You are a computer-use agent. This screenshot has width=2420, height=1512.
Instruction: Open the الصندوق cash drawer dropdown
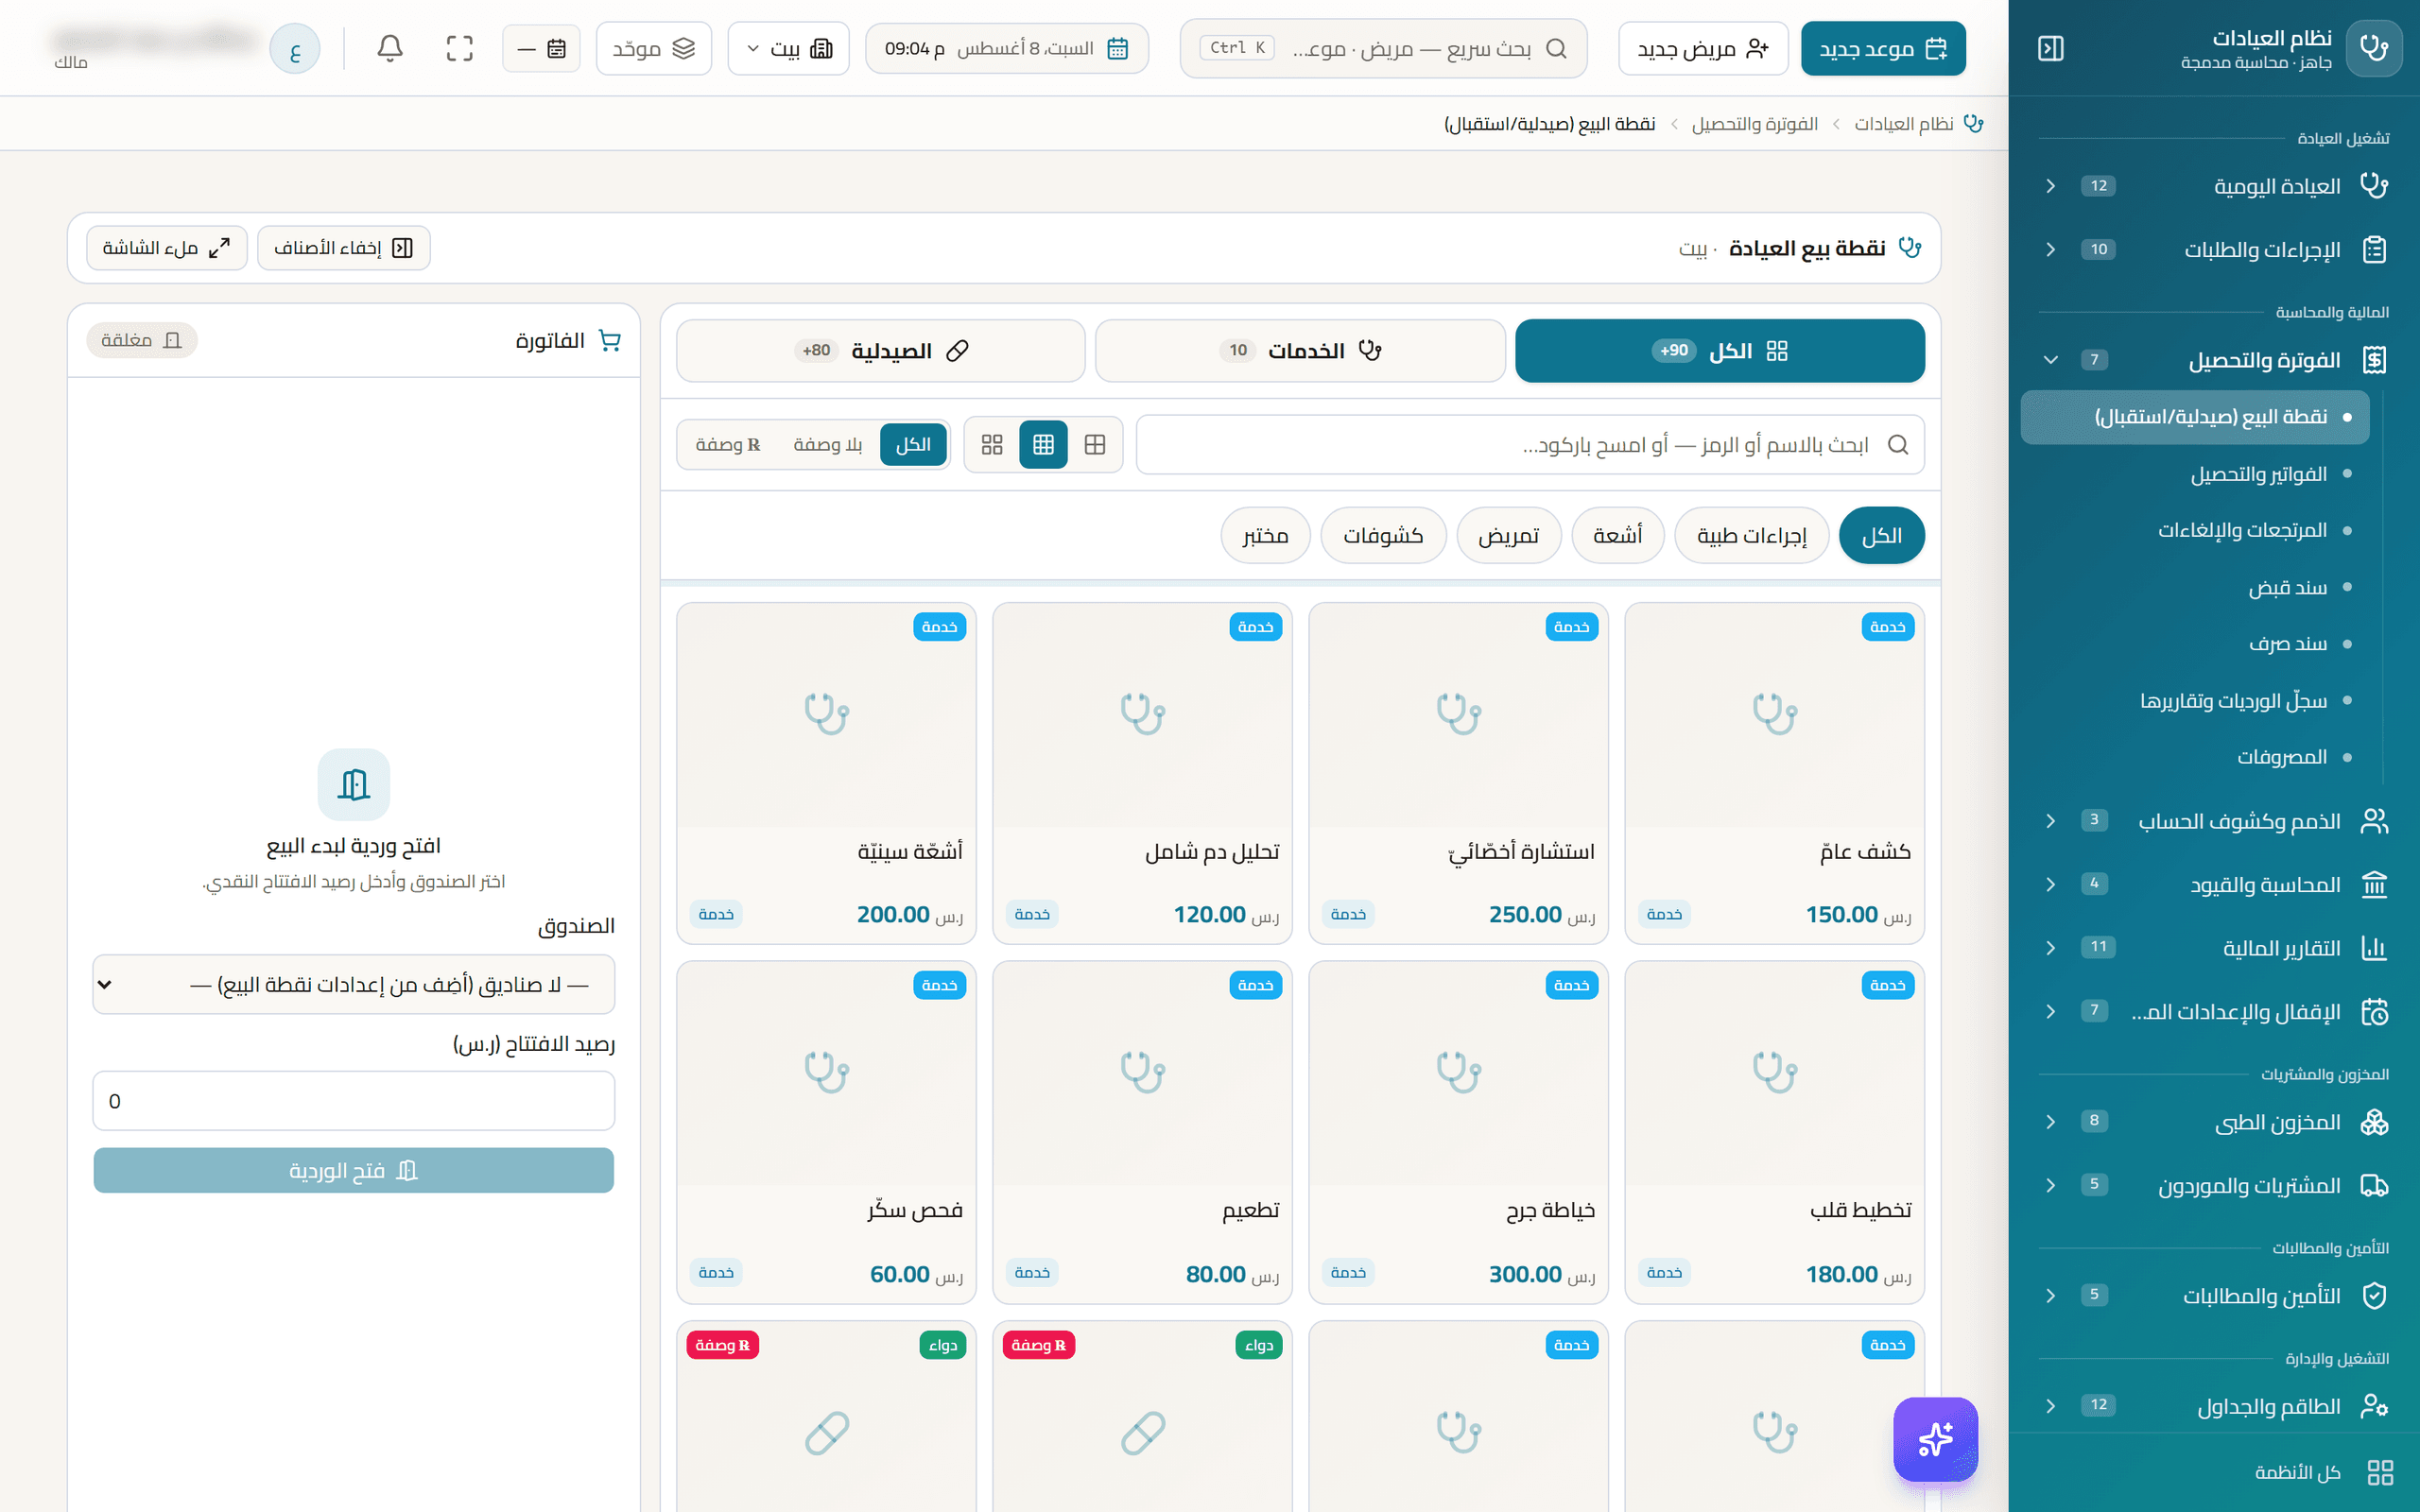354,985
